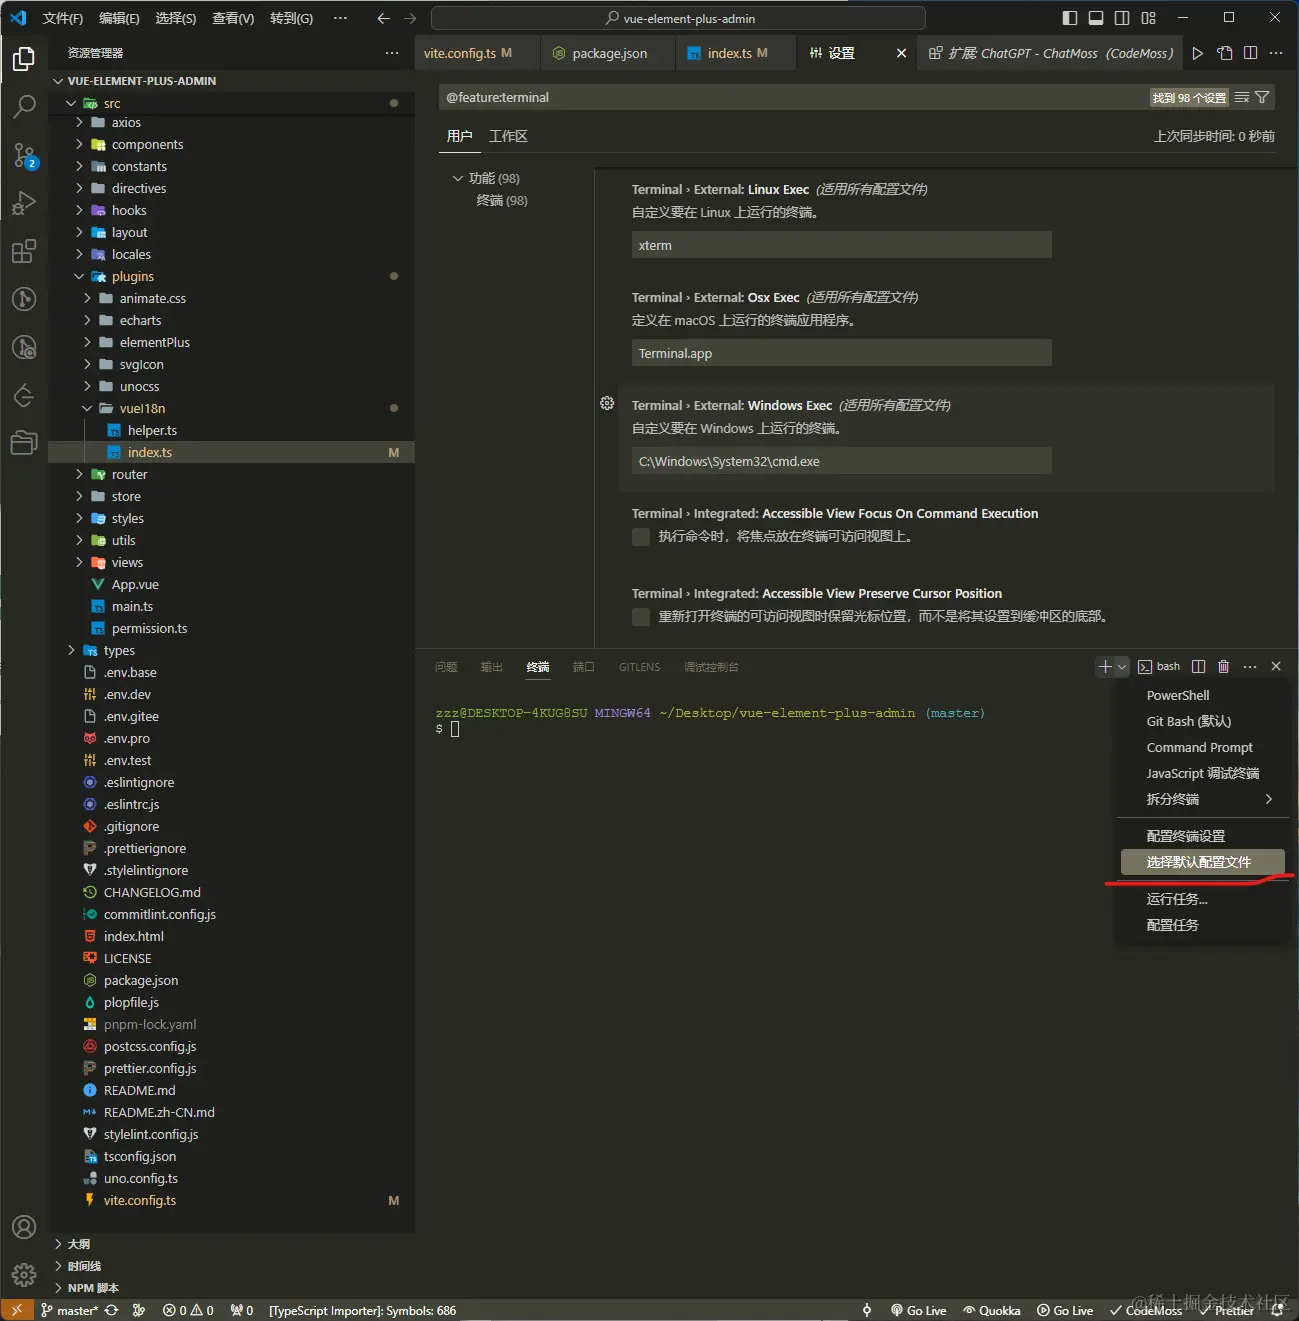The height and width of the screenshot is (1321, 1299).
Task: Switch to the 问题 panel tab
Action: click(x=446, y=667)
